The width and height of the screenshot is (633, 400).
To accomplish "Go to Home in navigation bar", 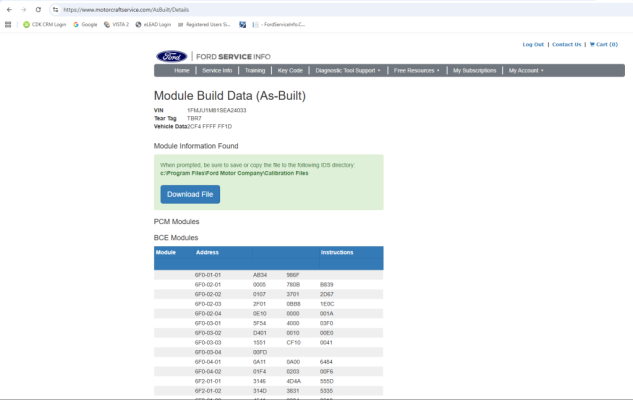I will (x=182, y=71).
